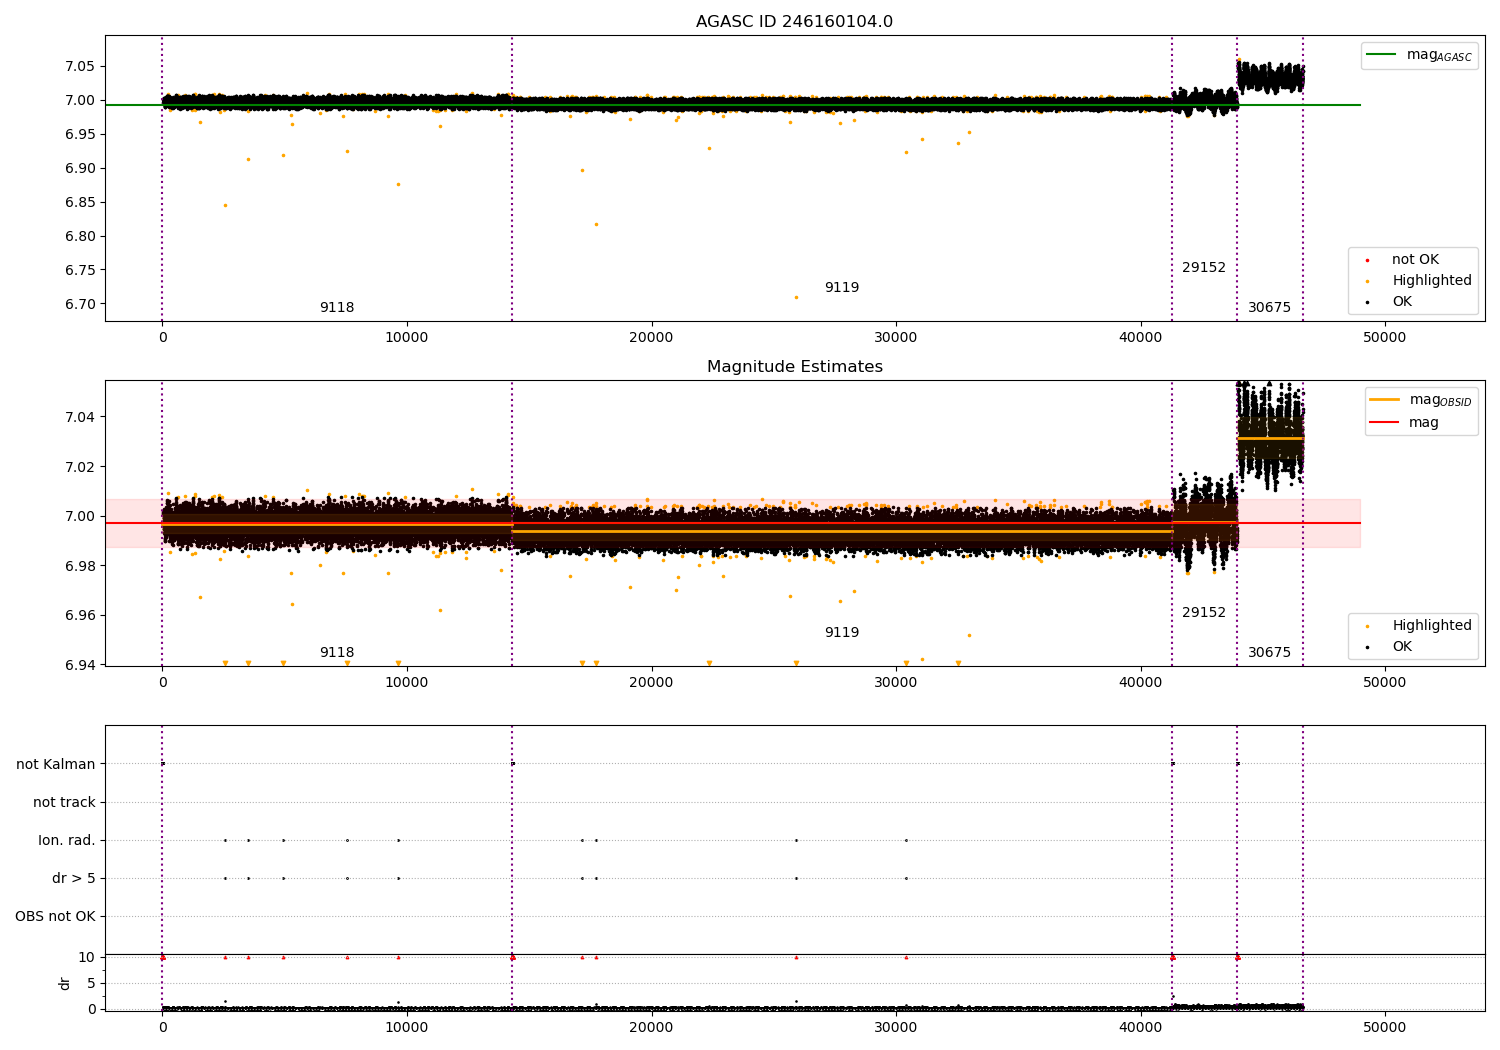
Task: Click the rotated 'dr' axis label
Action: (x=65, y=983)
